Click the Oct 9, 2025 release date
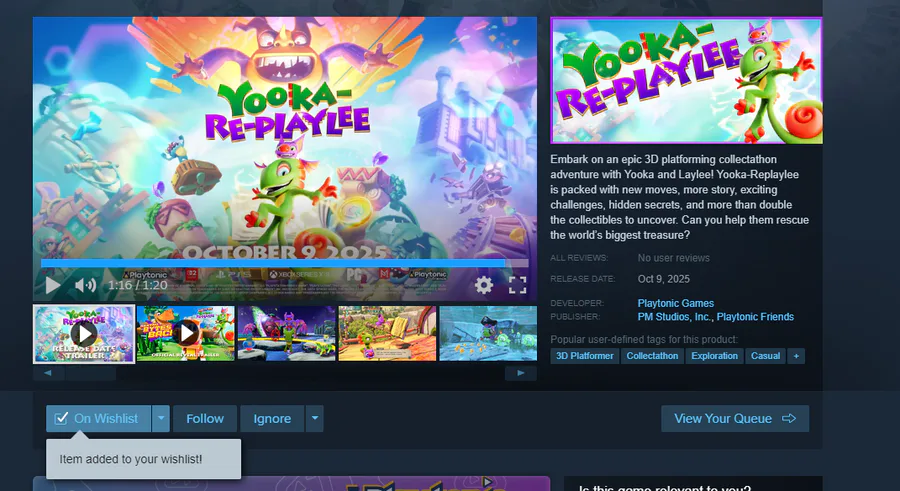 point(664,279)
